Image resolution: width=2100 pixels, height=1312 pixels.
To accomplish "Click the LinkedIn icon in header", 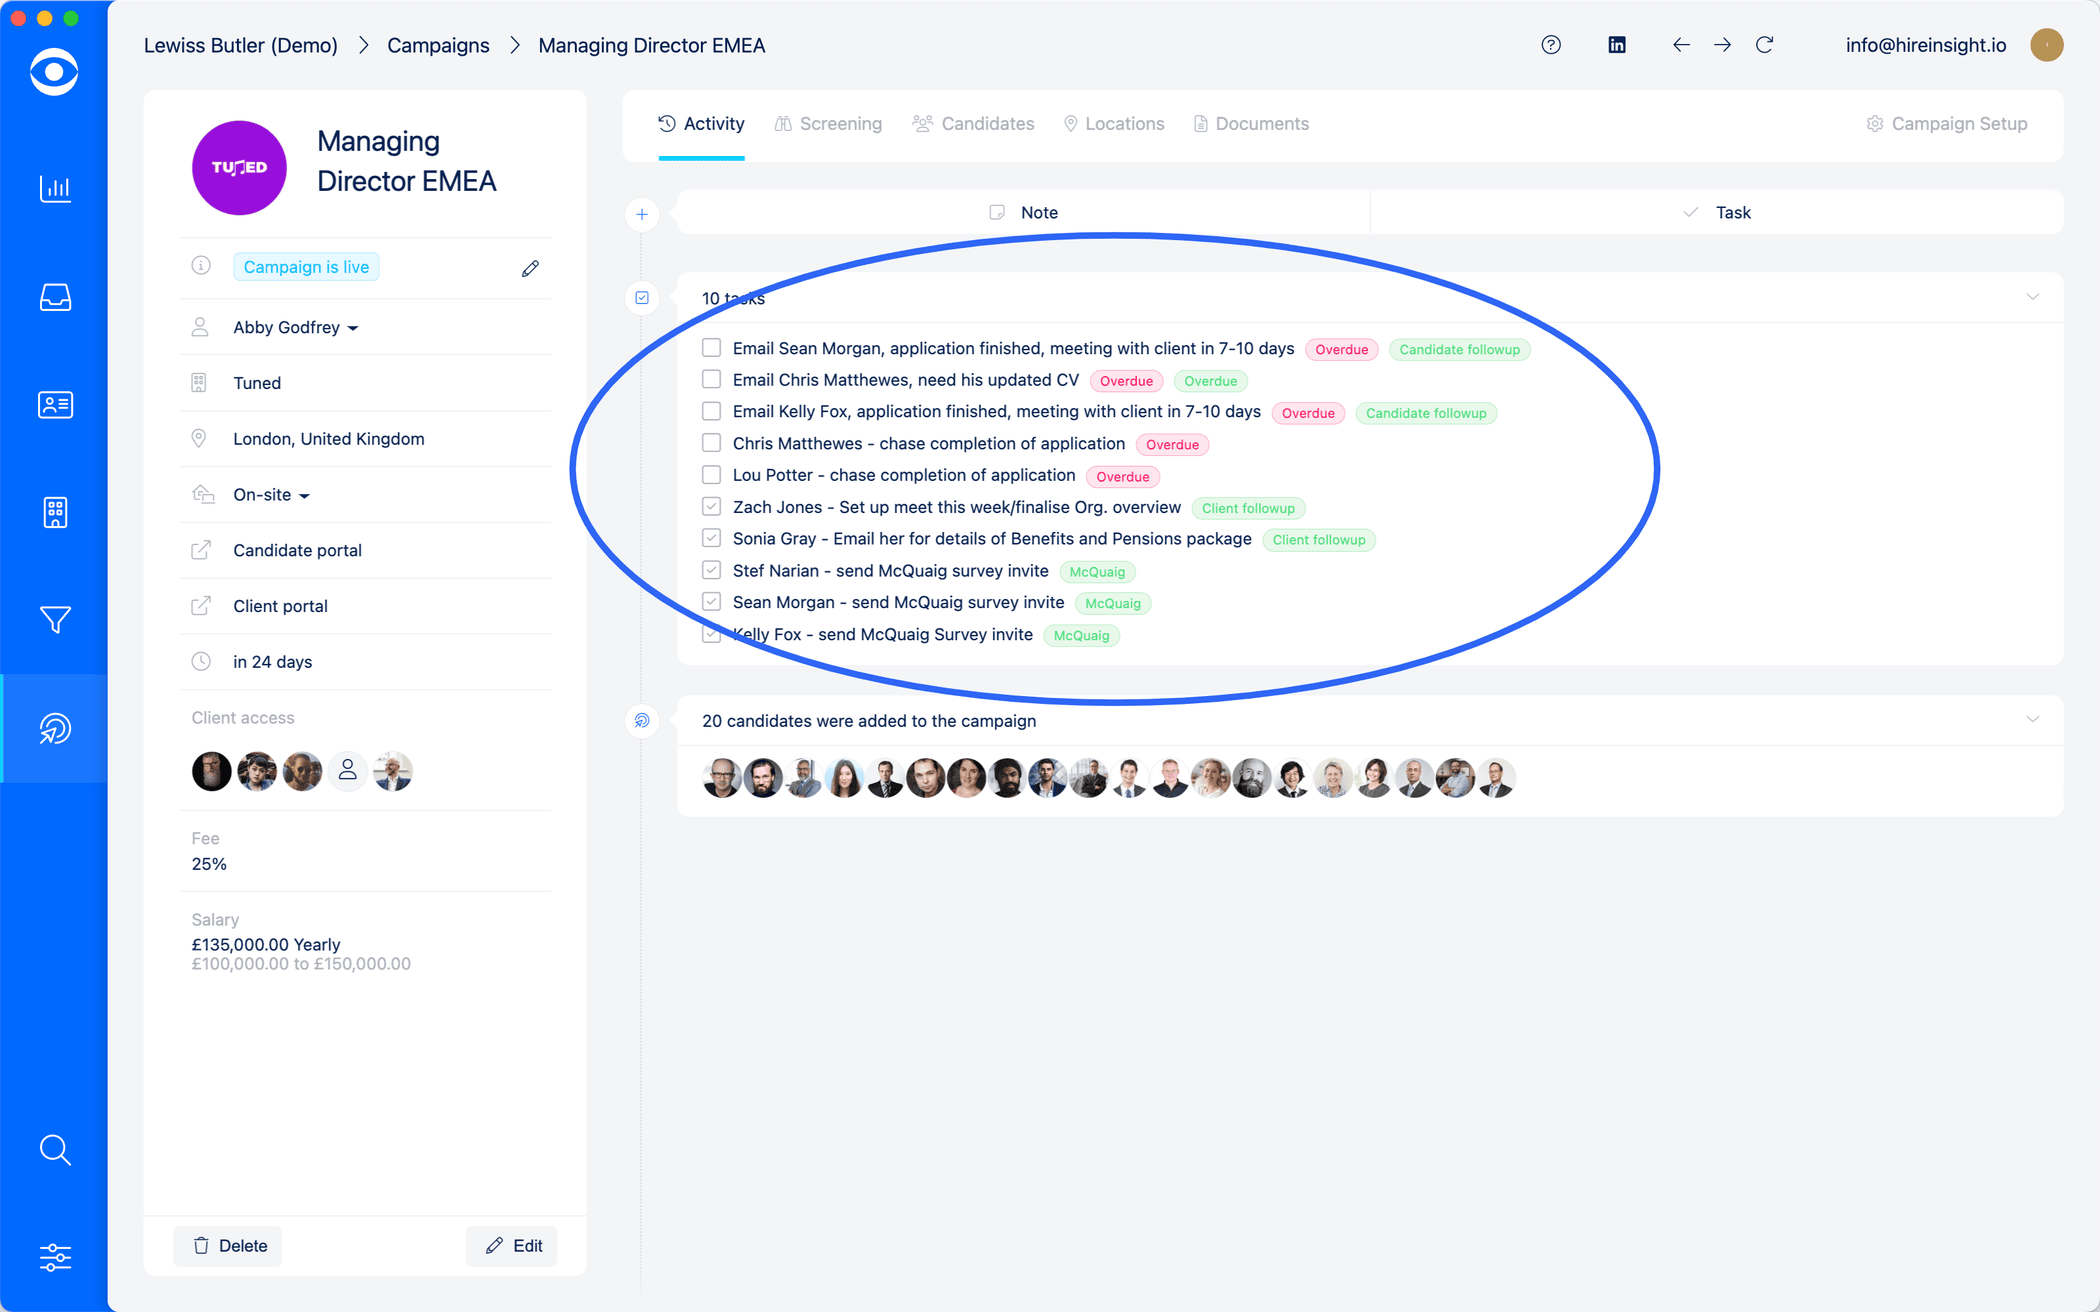I will coord(1616,45).
